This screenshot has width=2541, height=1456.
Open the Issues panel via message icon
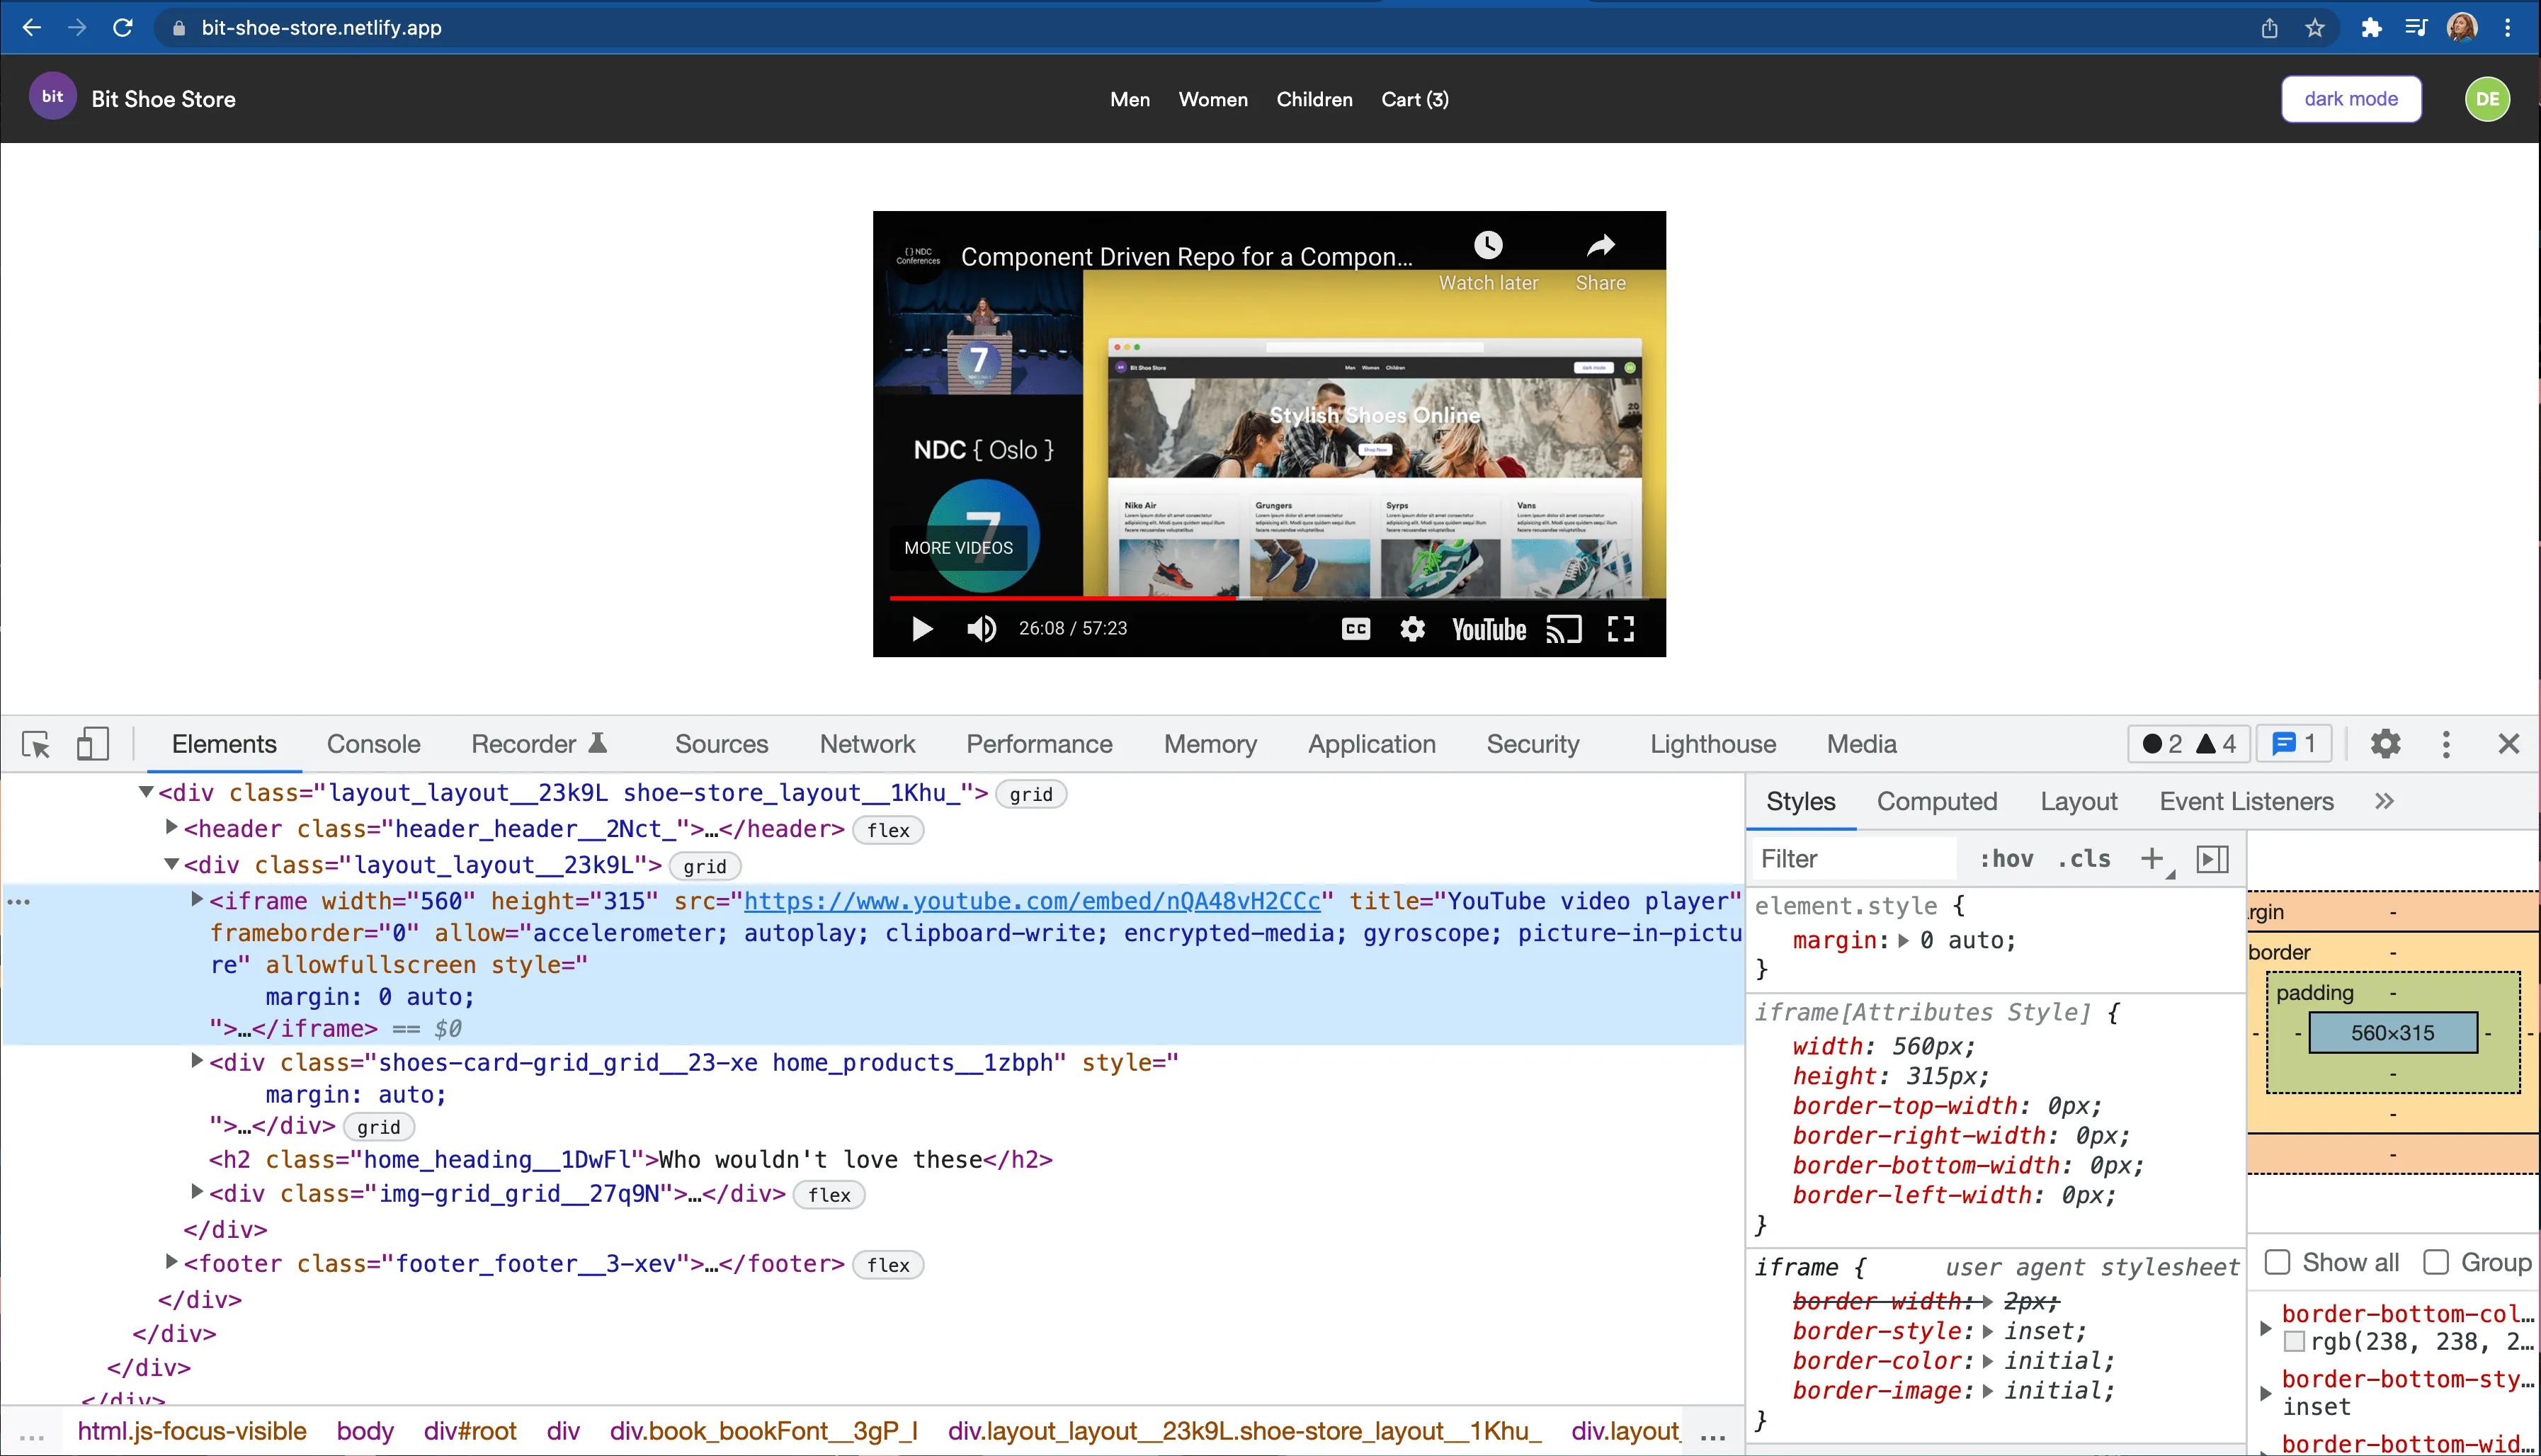[2293, 744]
